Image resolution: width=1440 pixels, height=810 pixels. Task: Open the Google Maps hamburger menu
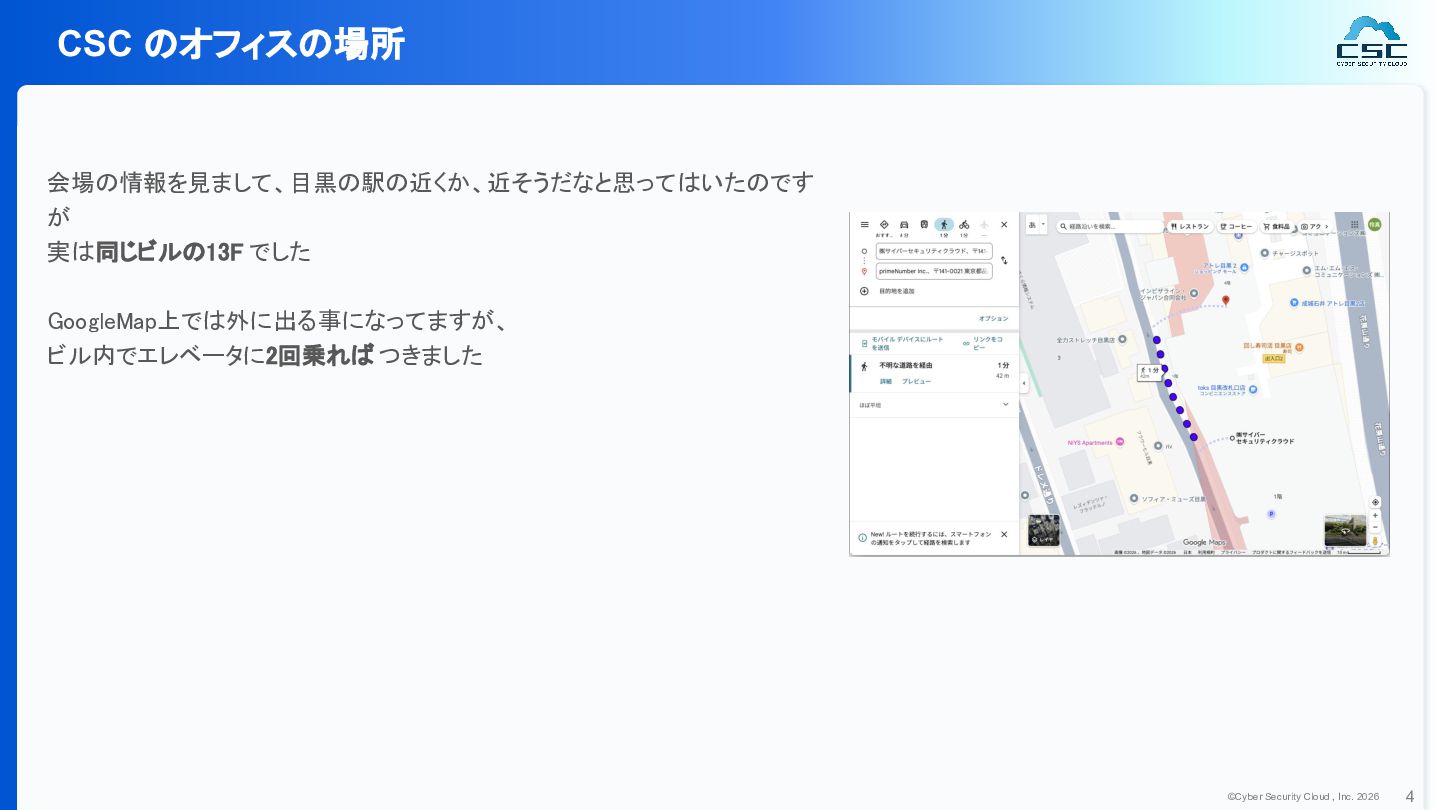[x=865, y=225]
